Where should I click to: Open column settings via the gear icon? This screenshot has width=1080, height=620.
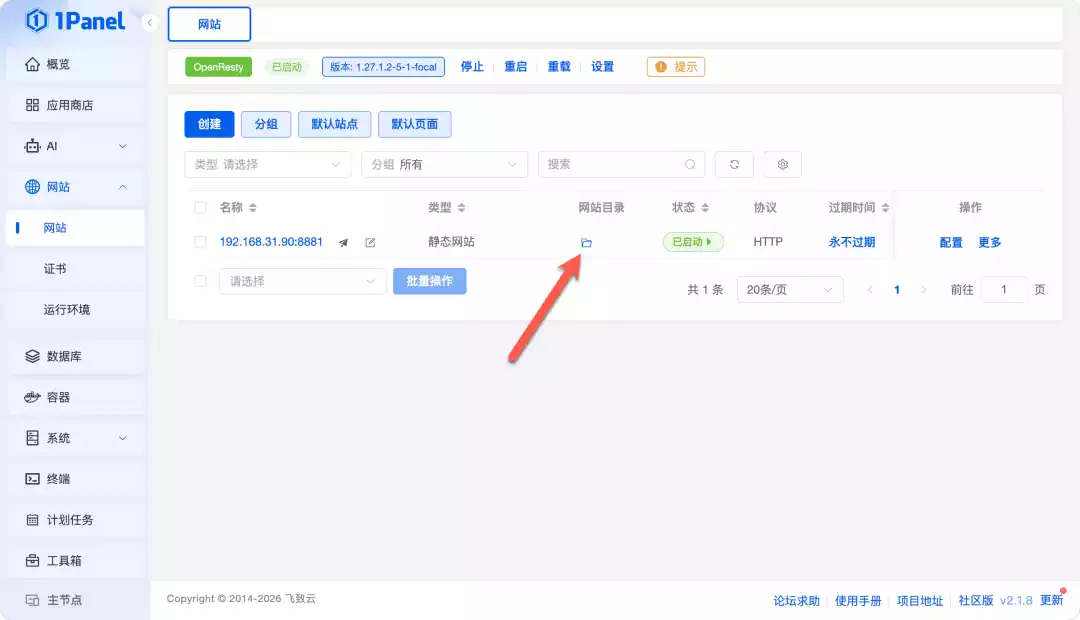[x=782, y=163]
